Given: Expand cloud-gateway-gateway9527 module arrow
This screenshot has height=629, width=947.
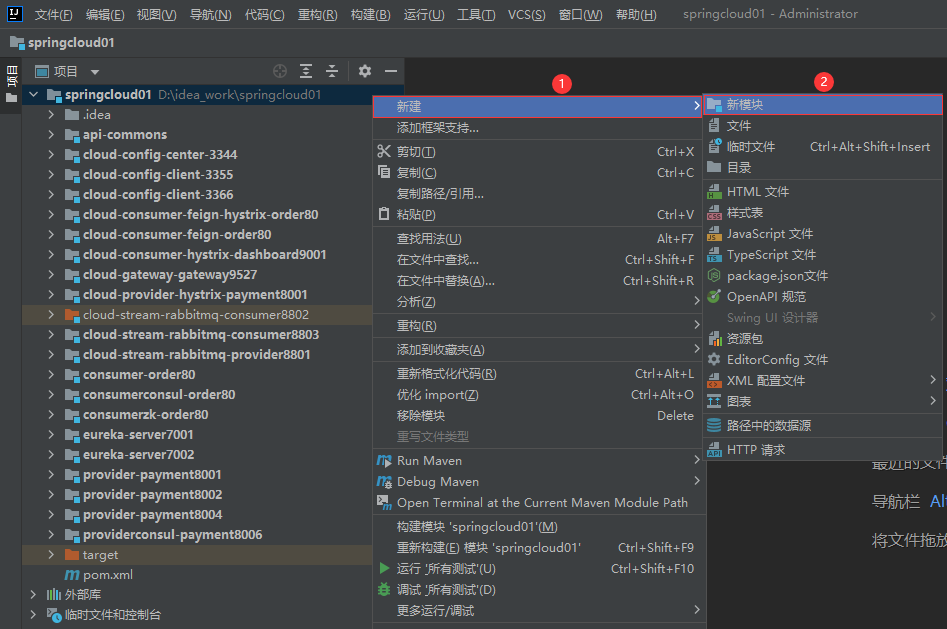Looking at the screenshot, I should 51,275.
